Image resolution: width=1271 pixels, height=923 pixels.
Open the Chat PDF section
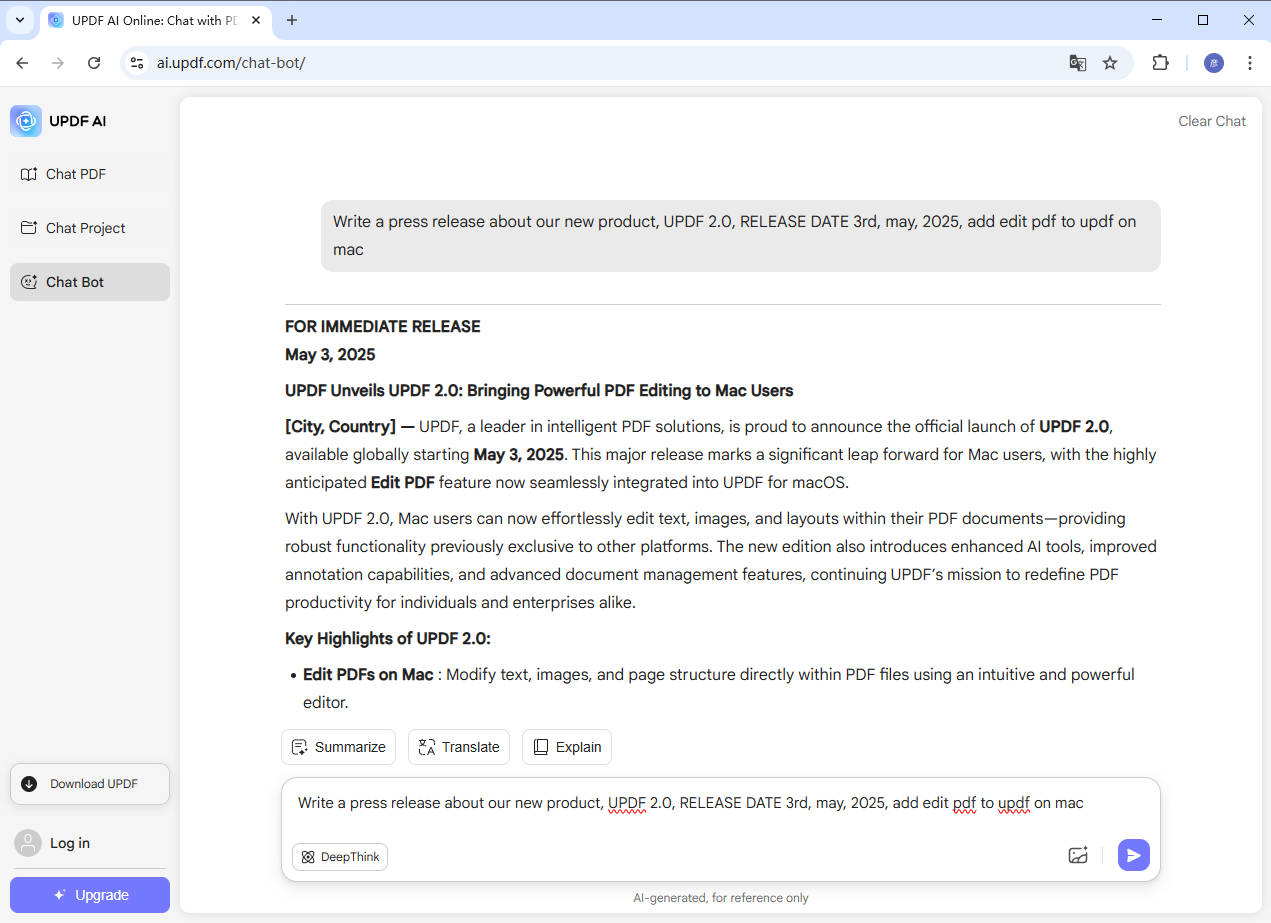90,174
